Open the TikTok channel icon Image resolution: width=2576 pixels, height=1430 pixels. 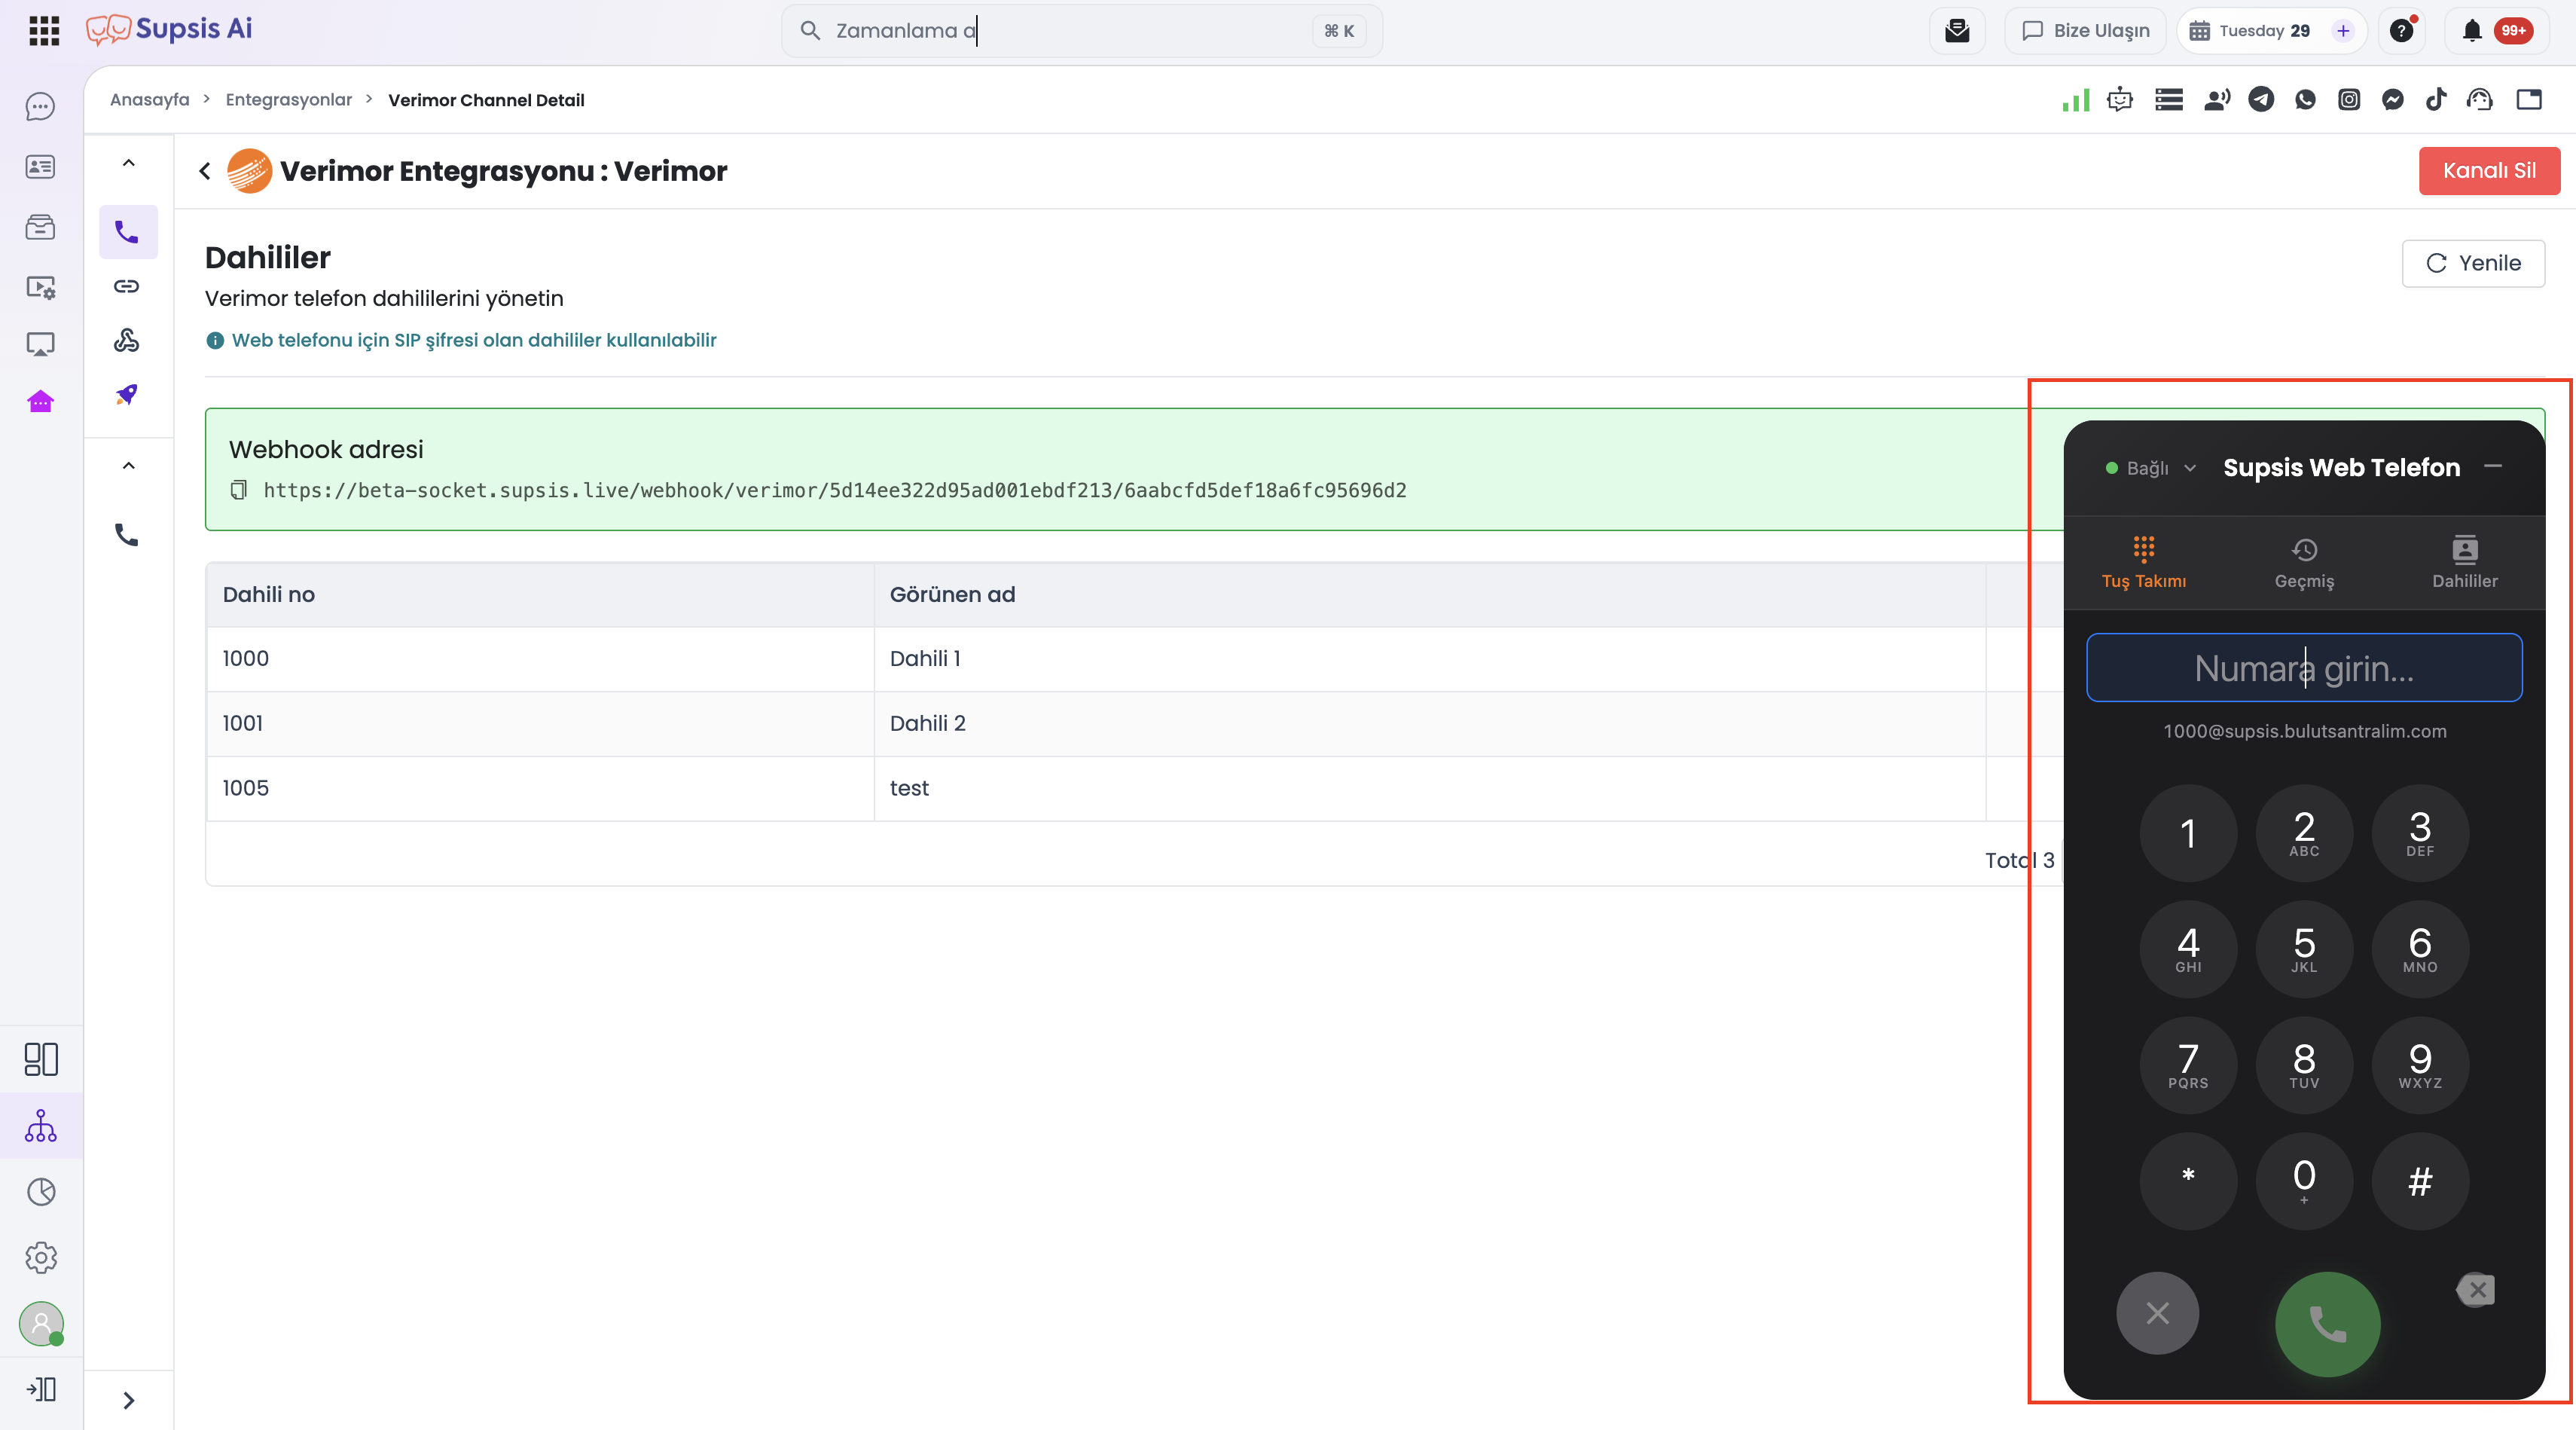click(x=2436, y=100)
